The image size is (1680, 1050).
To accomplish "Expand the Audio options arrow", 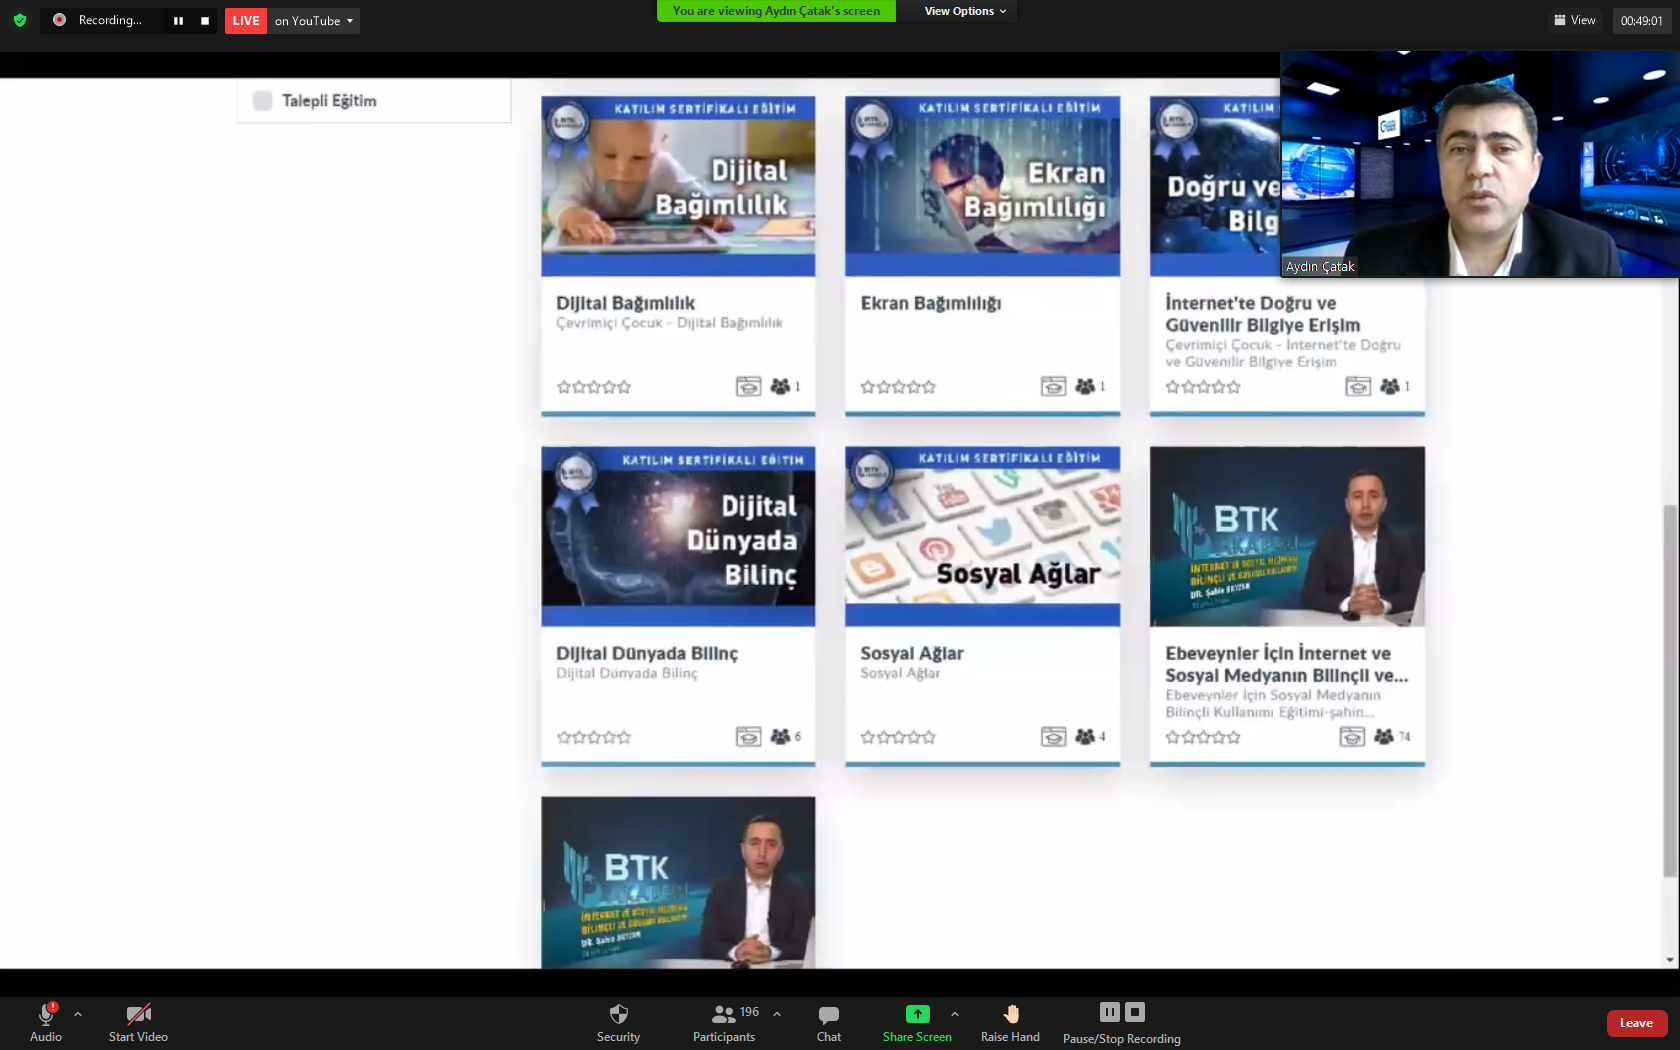I will (78, 1014).
